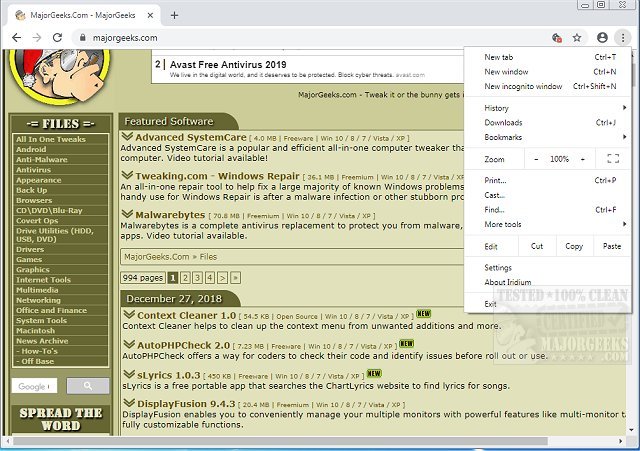Viewport: 640px width, 451px height.
Task: Click the fullscreen zoom icon
Action: pos(613,159)
